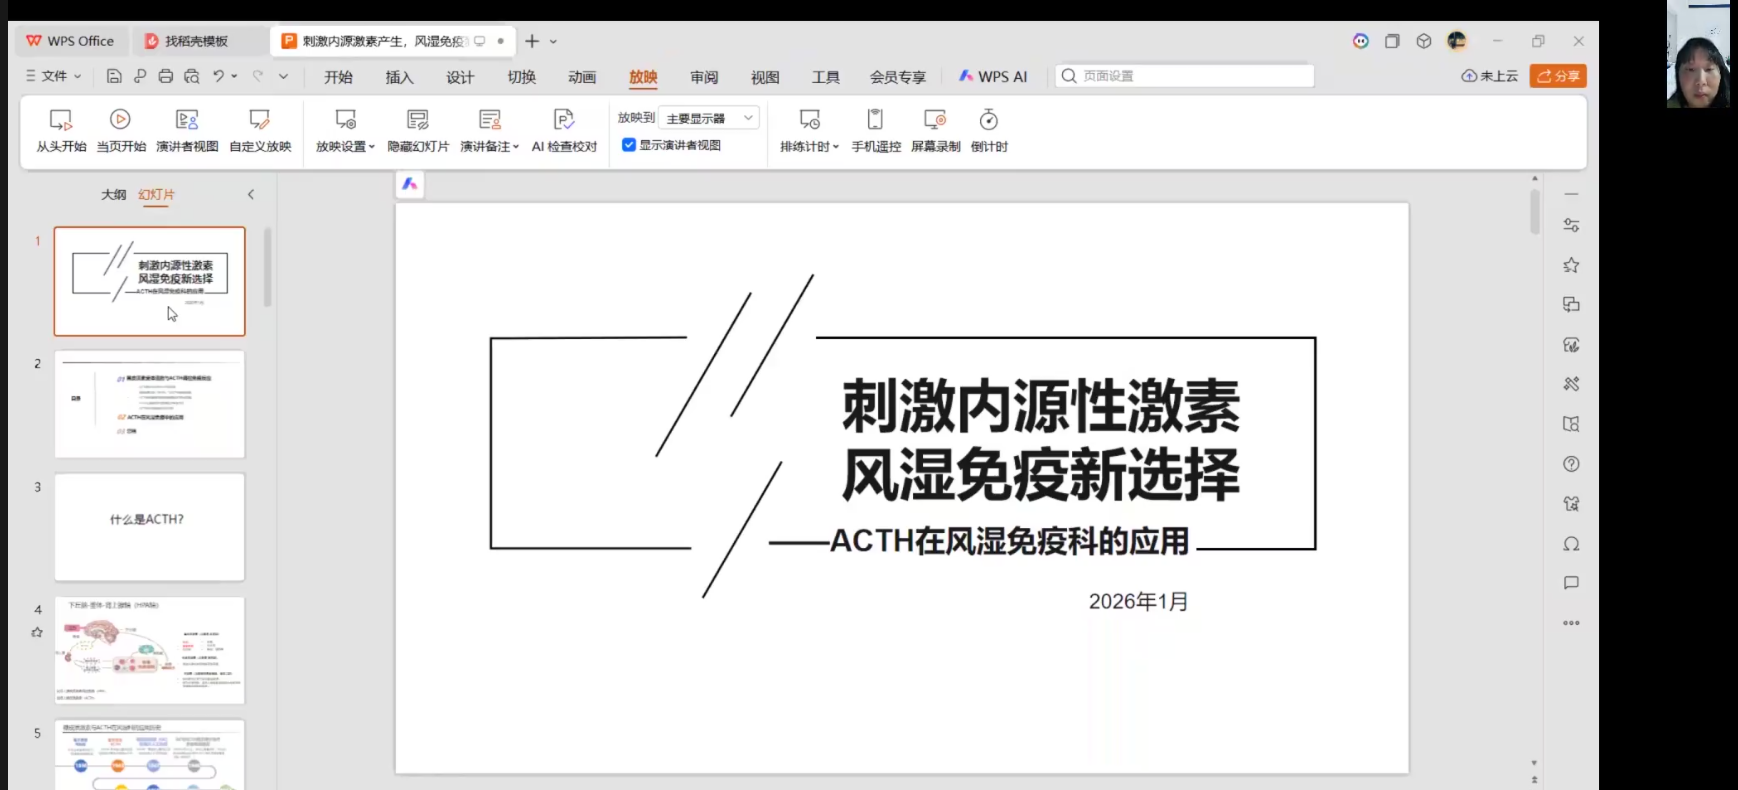Open the countdown timer (倒计时)
This screenshot has width=1738, height=790.
pos(988,130)
